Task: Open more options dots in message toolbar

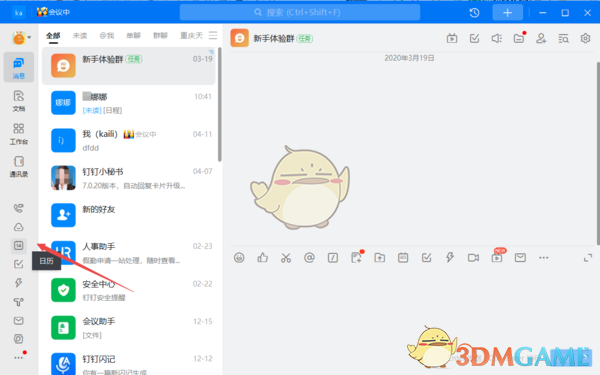Action: click(543, 258)
